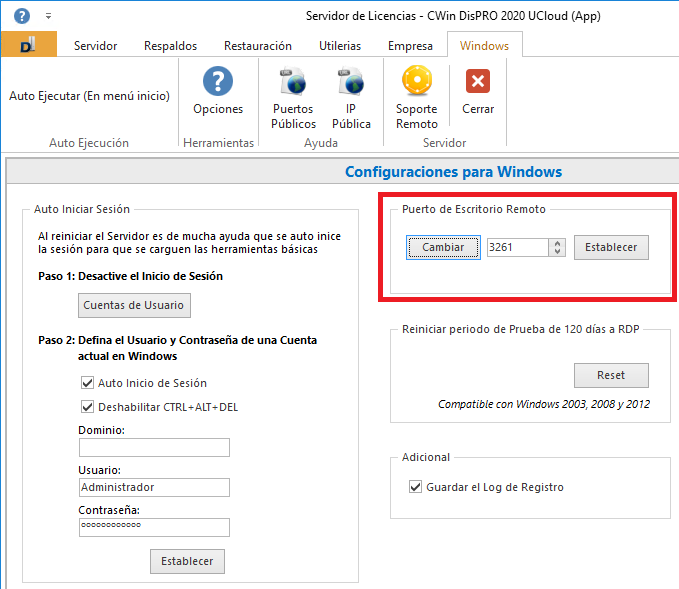
Task: Increase the remote desktop port value
Action: [x=558, y=242]
